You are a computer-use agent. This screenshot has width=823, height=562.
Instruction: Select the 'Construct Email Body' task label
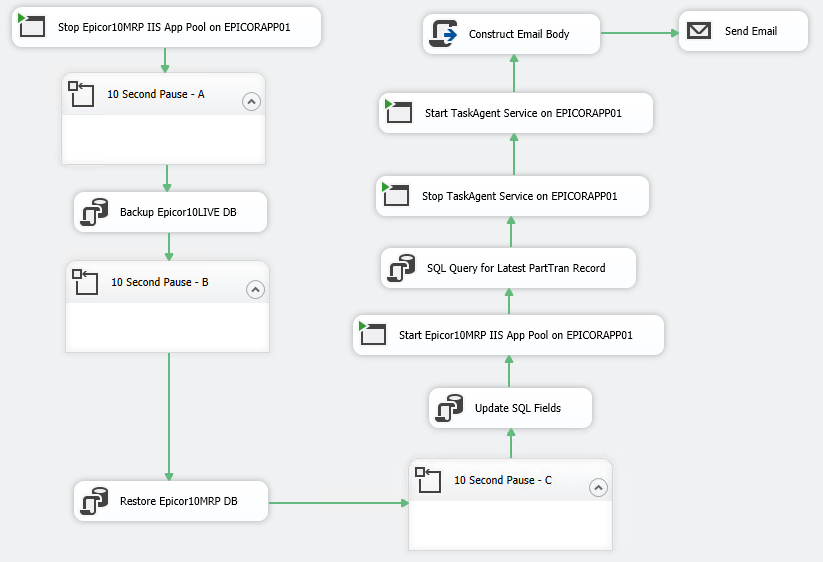(519, 34)
